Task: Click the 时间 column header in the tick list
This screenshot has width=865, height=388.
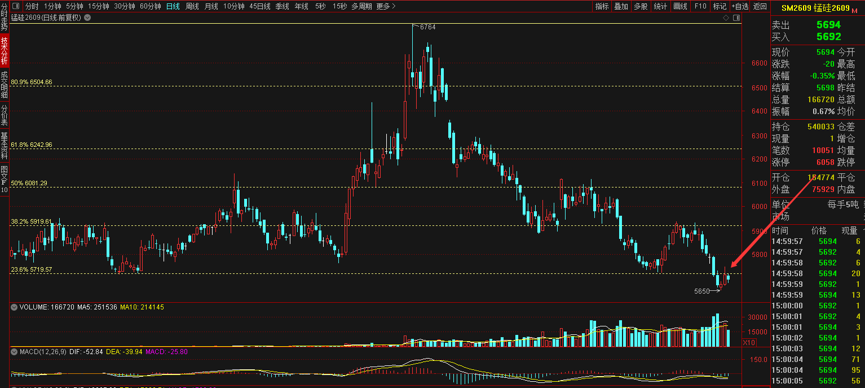Action: coord(780,230)
